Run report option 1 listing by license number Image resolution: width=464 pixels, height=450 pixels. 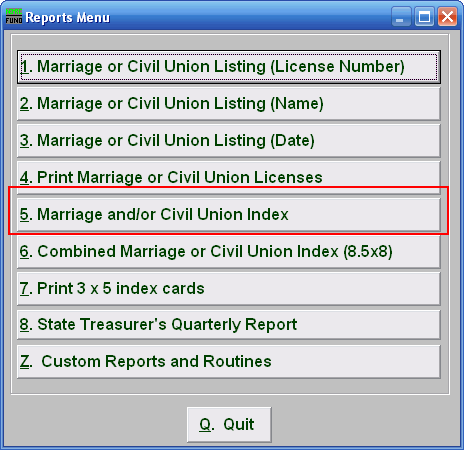(229, 67)
